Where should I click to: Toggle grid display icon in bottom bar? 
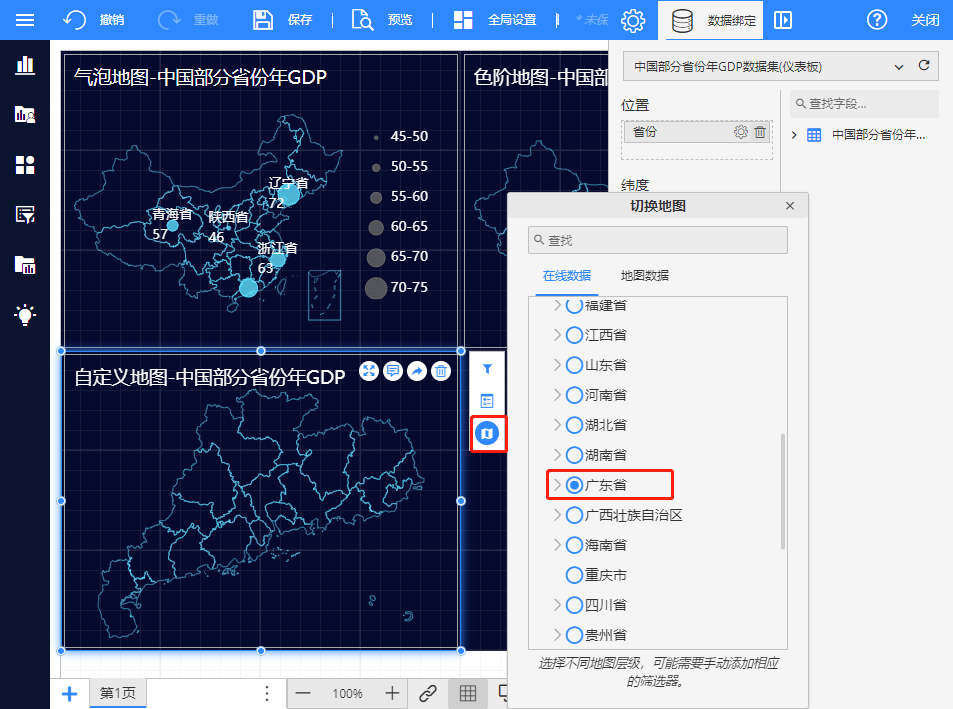tap(467, 693)
